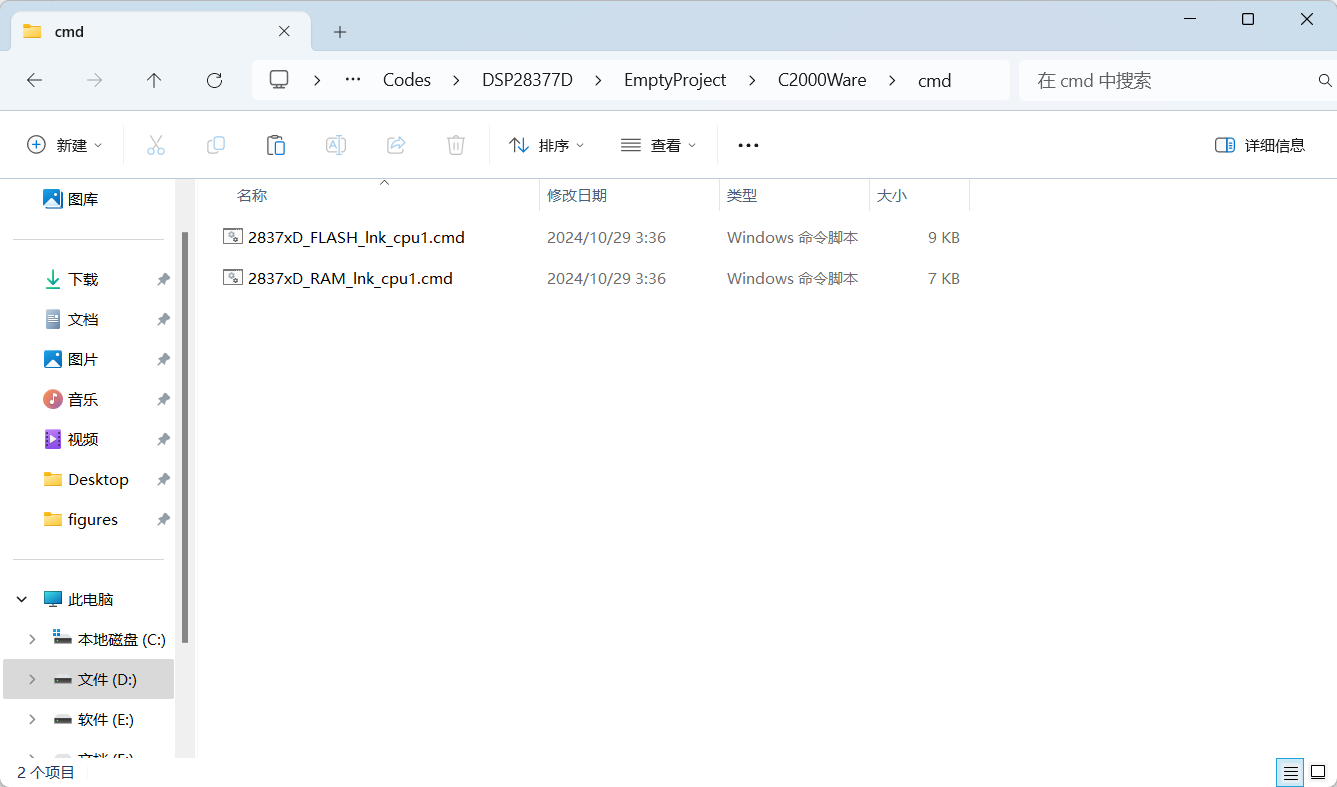The image size is (1337, 787).
Task: Go up one directory level
Action: (154, 80)
